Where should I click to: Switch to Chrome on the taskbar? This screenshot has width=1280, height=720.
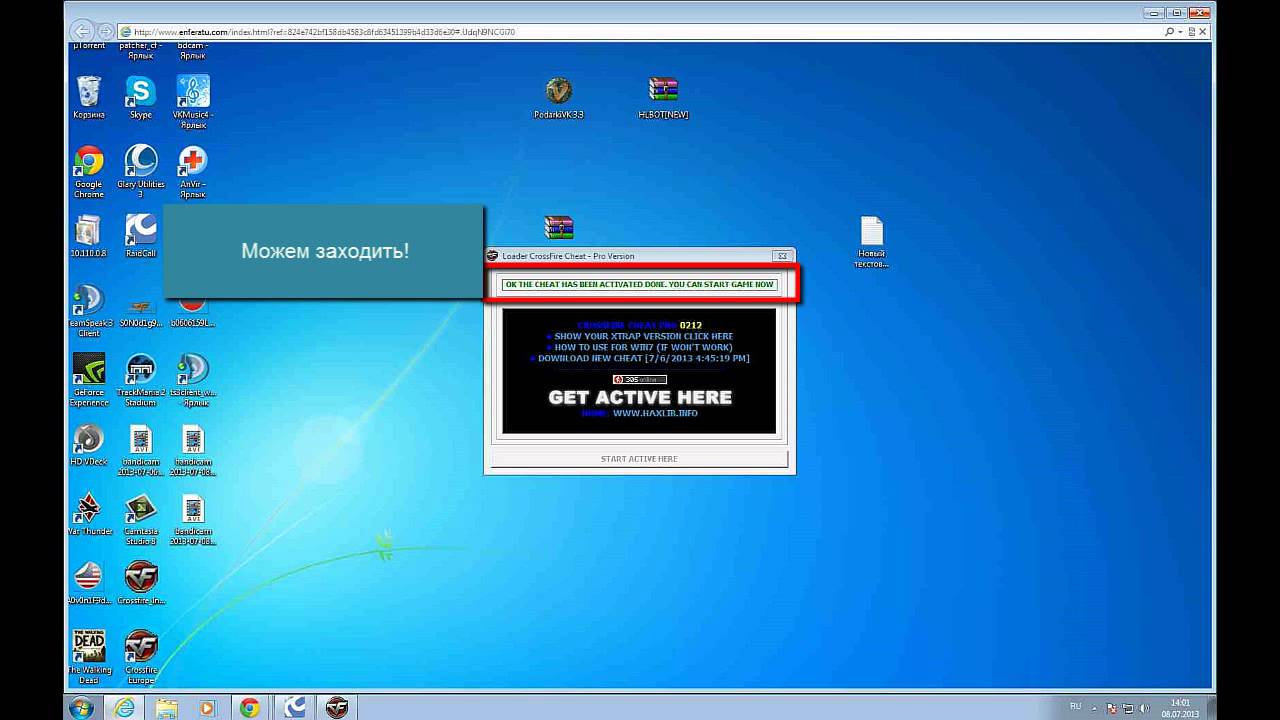pyautogui.click(x=250, y=707)
